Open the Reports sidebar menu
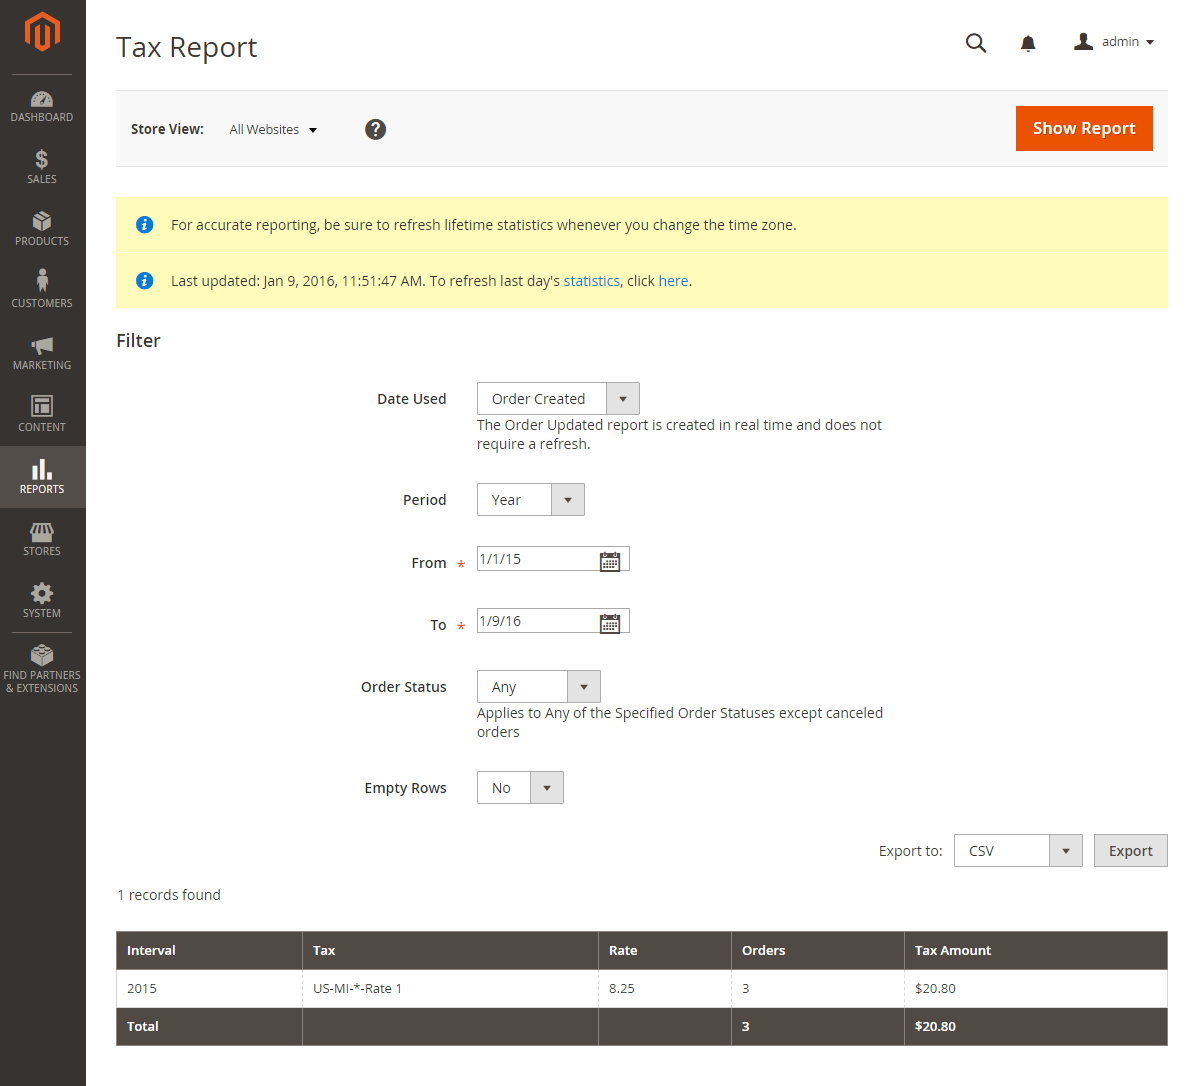 42,477
